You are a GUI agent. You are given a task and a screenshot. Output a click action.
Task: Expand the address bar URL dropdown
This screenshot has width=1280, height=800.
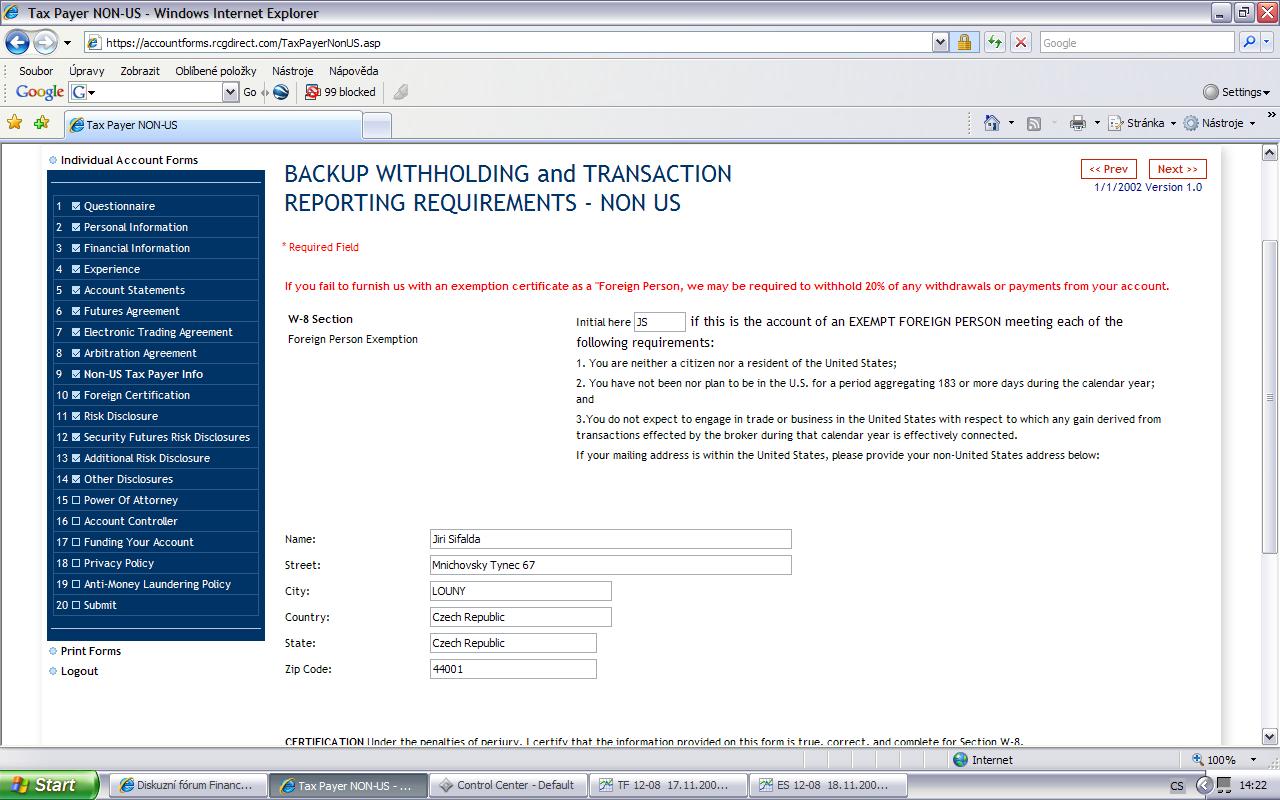pos(940,42)
